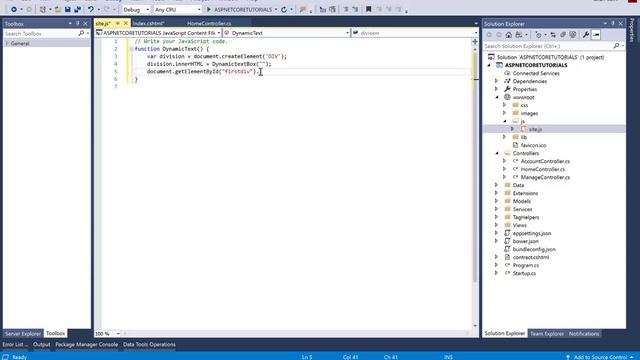640x360 pixels.
Task: Click the Toolbox search magnifier icon
Action: click(x=81, y=33)
